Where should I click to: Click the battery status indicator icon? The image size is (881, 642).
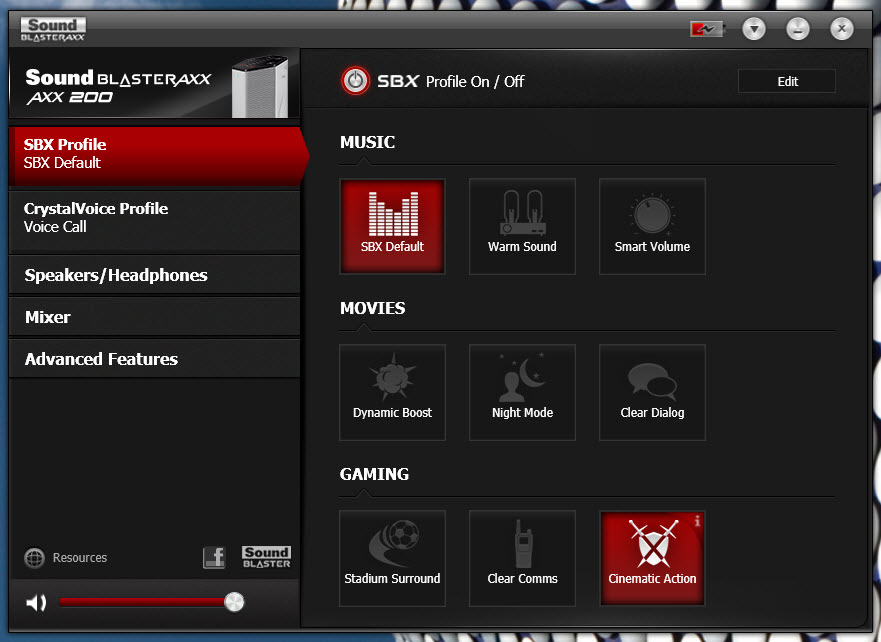[707, 29]
